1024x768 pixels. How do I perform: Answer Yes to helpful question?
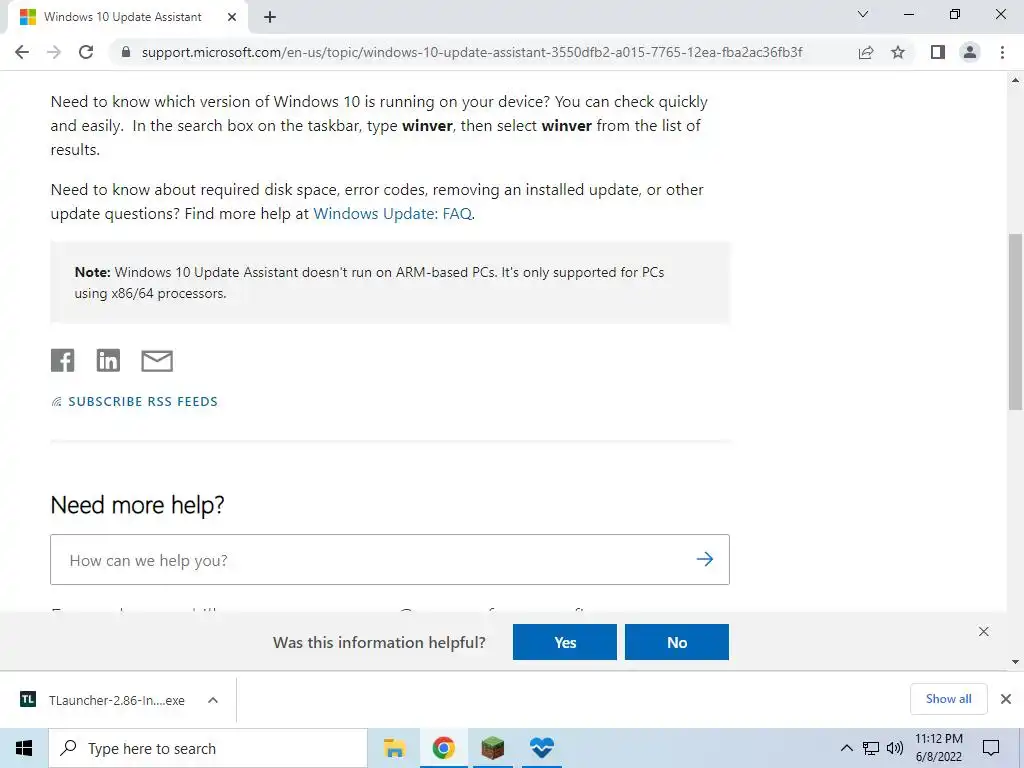565,642
